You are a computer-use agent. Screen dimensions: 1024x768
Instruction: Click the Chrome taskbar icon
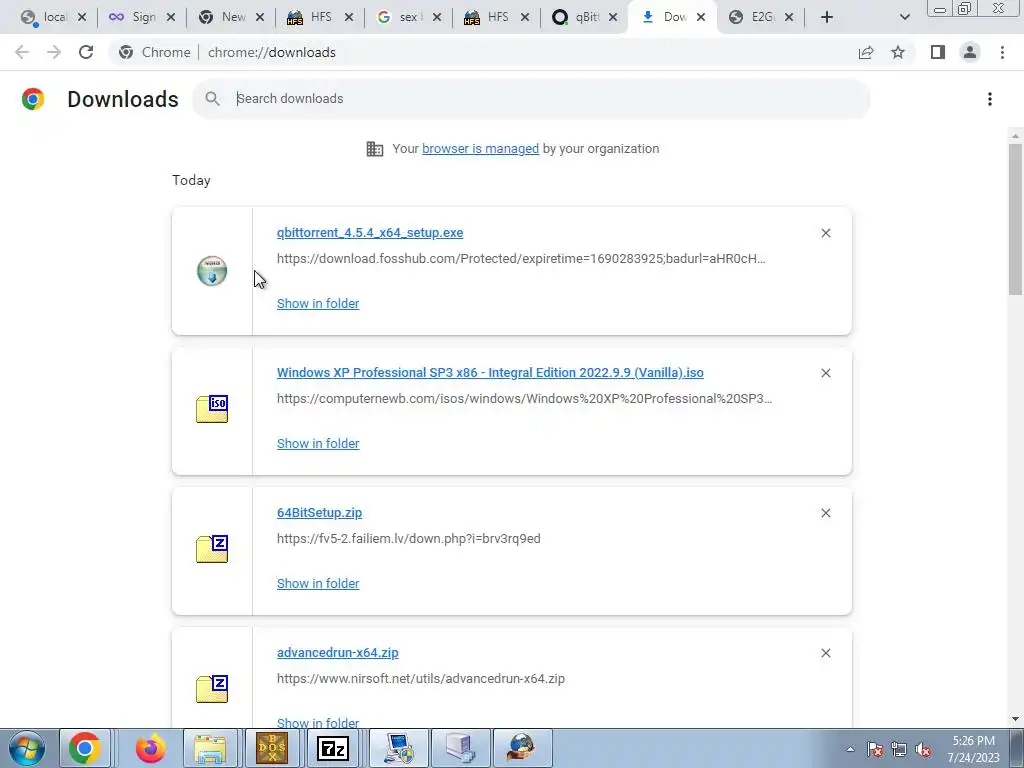(x=84, y=748)
